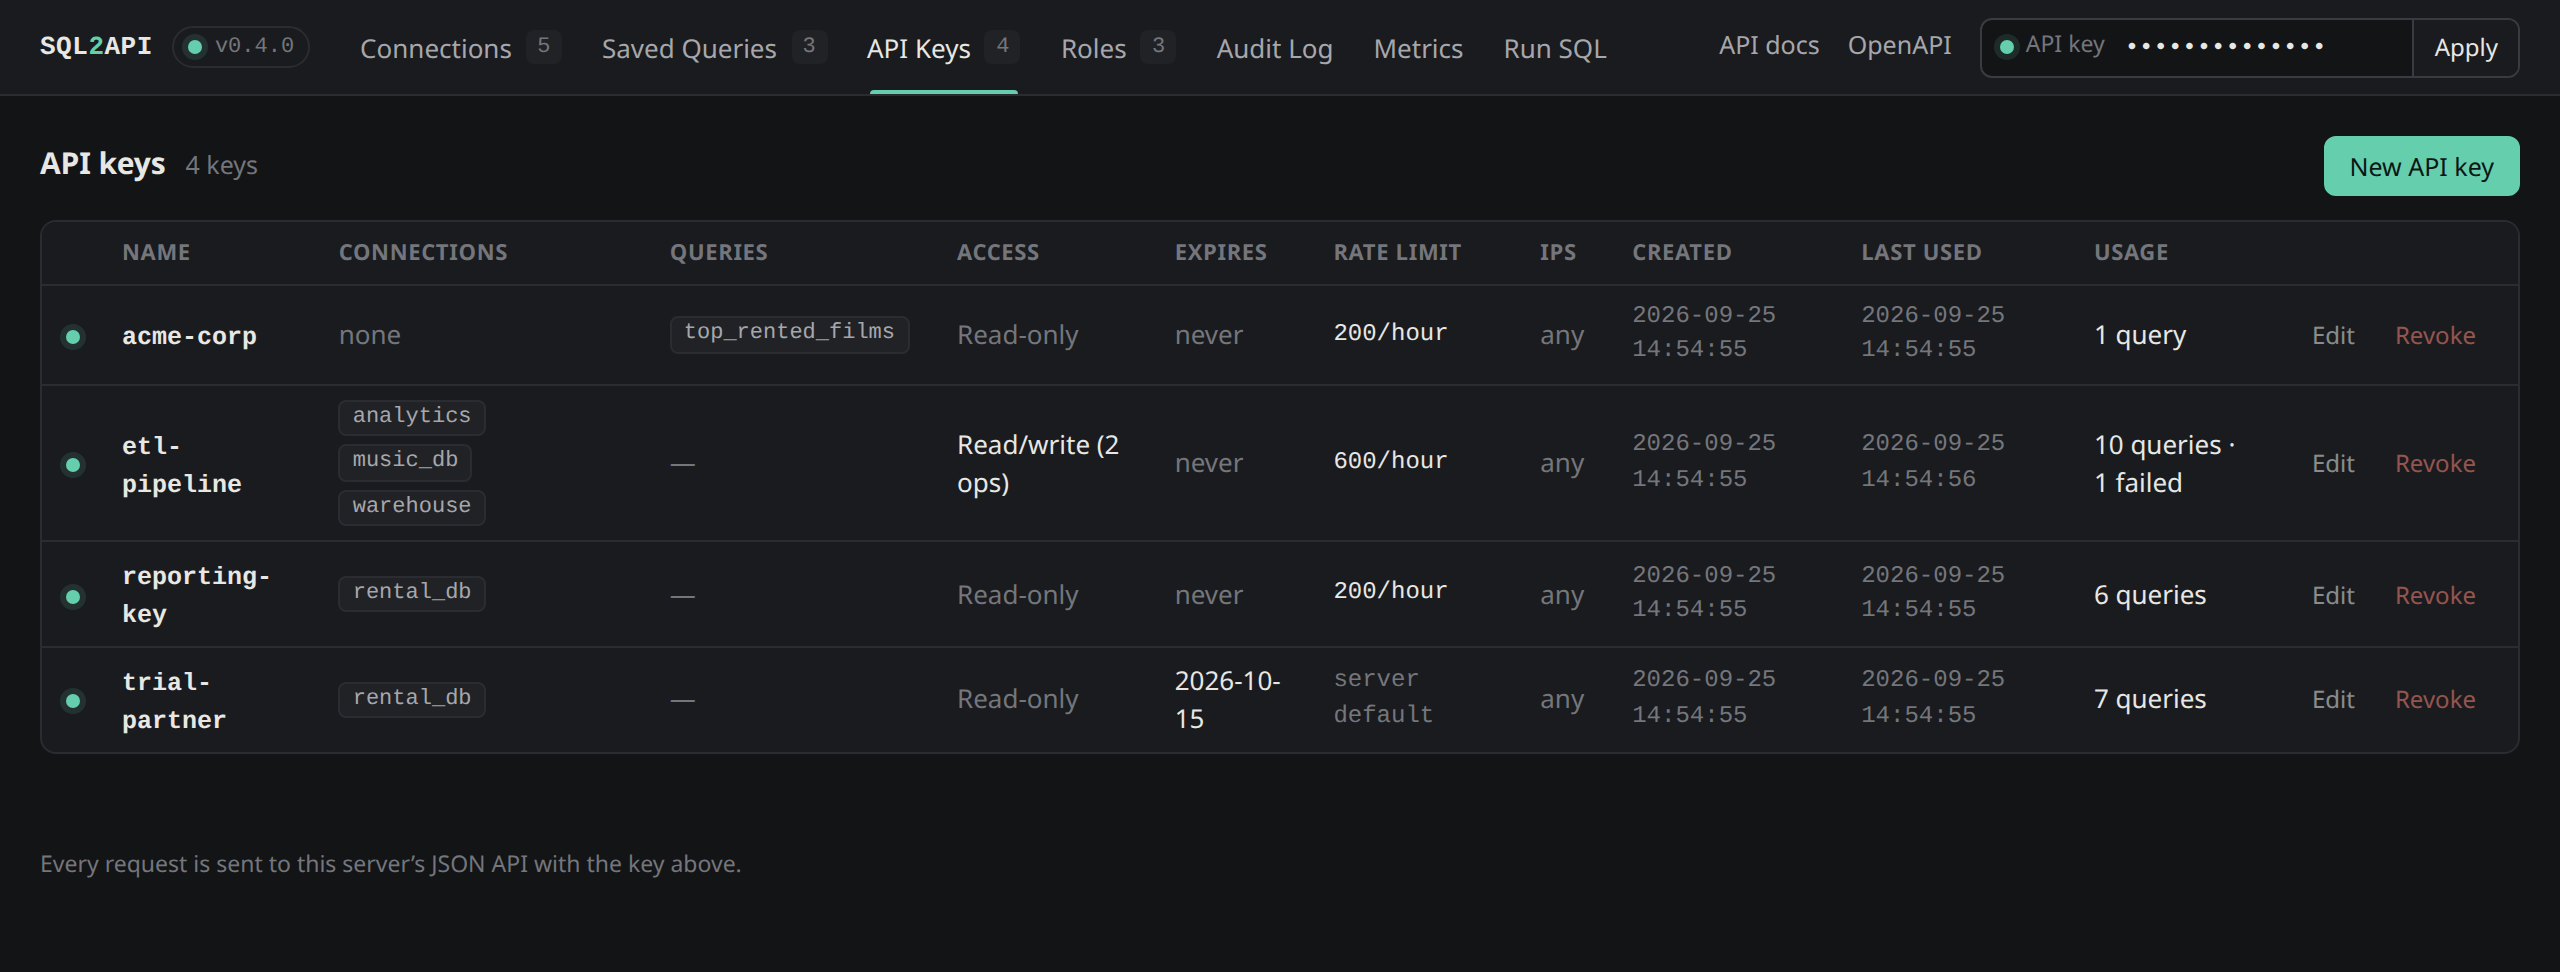
Task: Click the top_rented_films query tag
Action: point(789,333)
